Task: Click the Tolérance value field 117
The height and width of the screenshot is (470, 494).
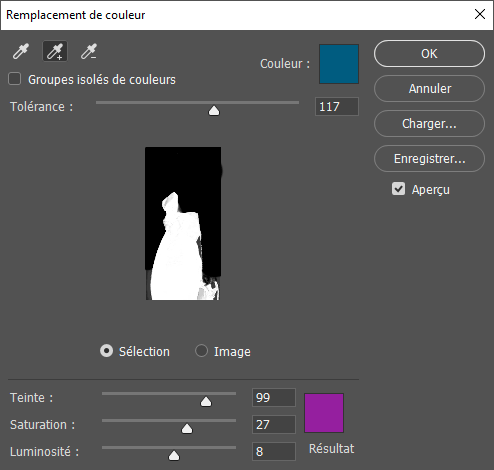Action: pyautogui.click(x=337, y=107)
